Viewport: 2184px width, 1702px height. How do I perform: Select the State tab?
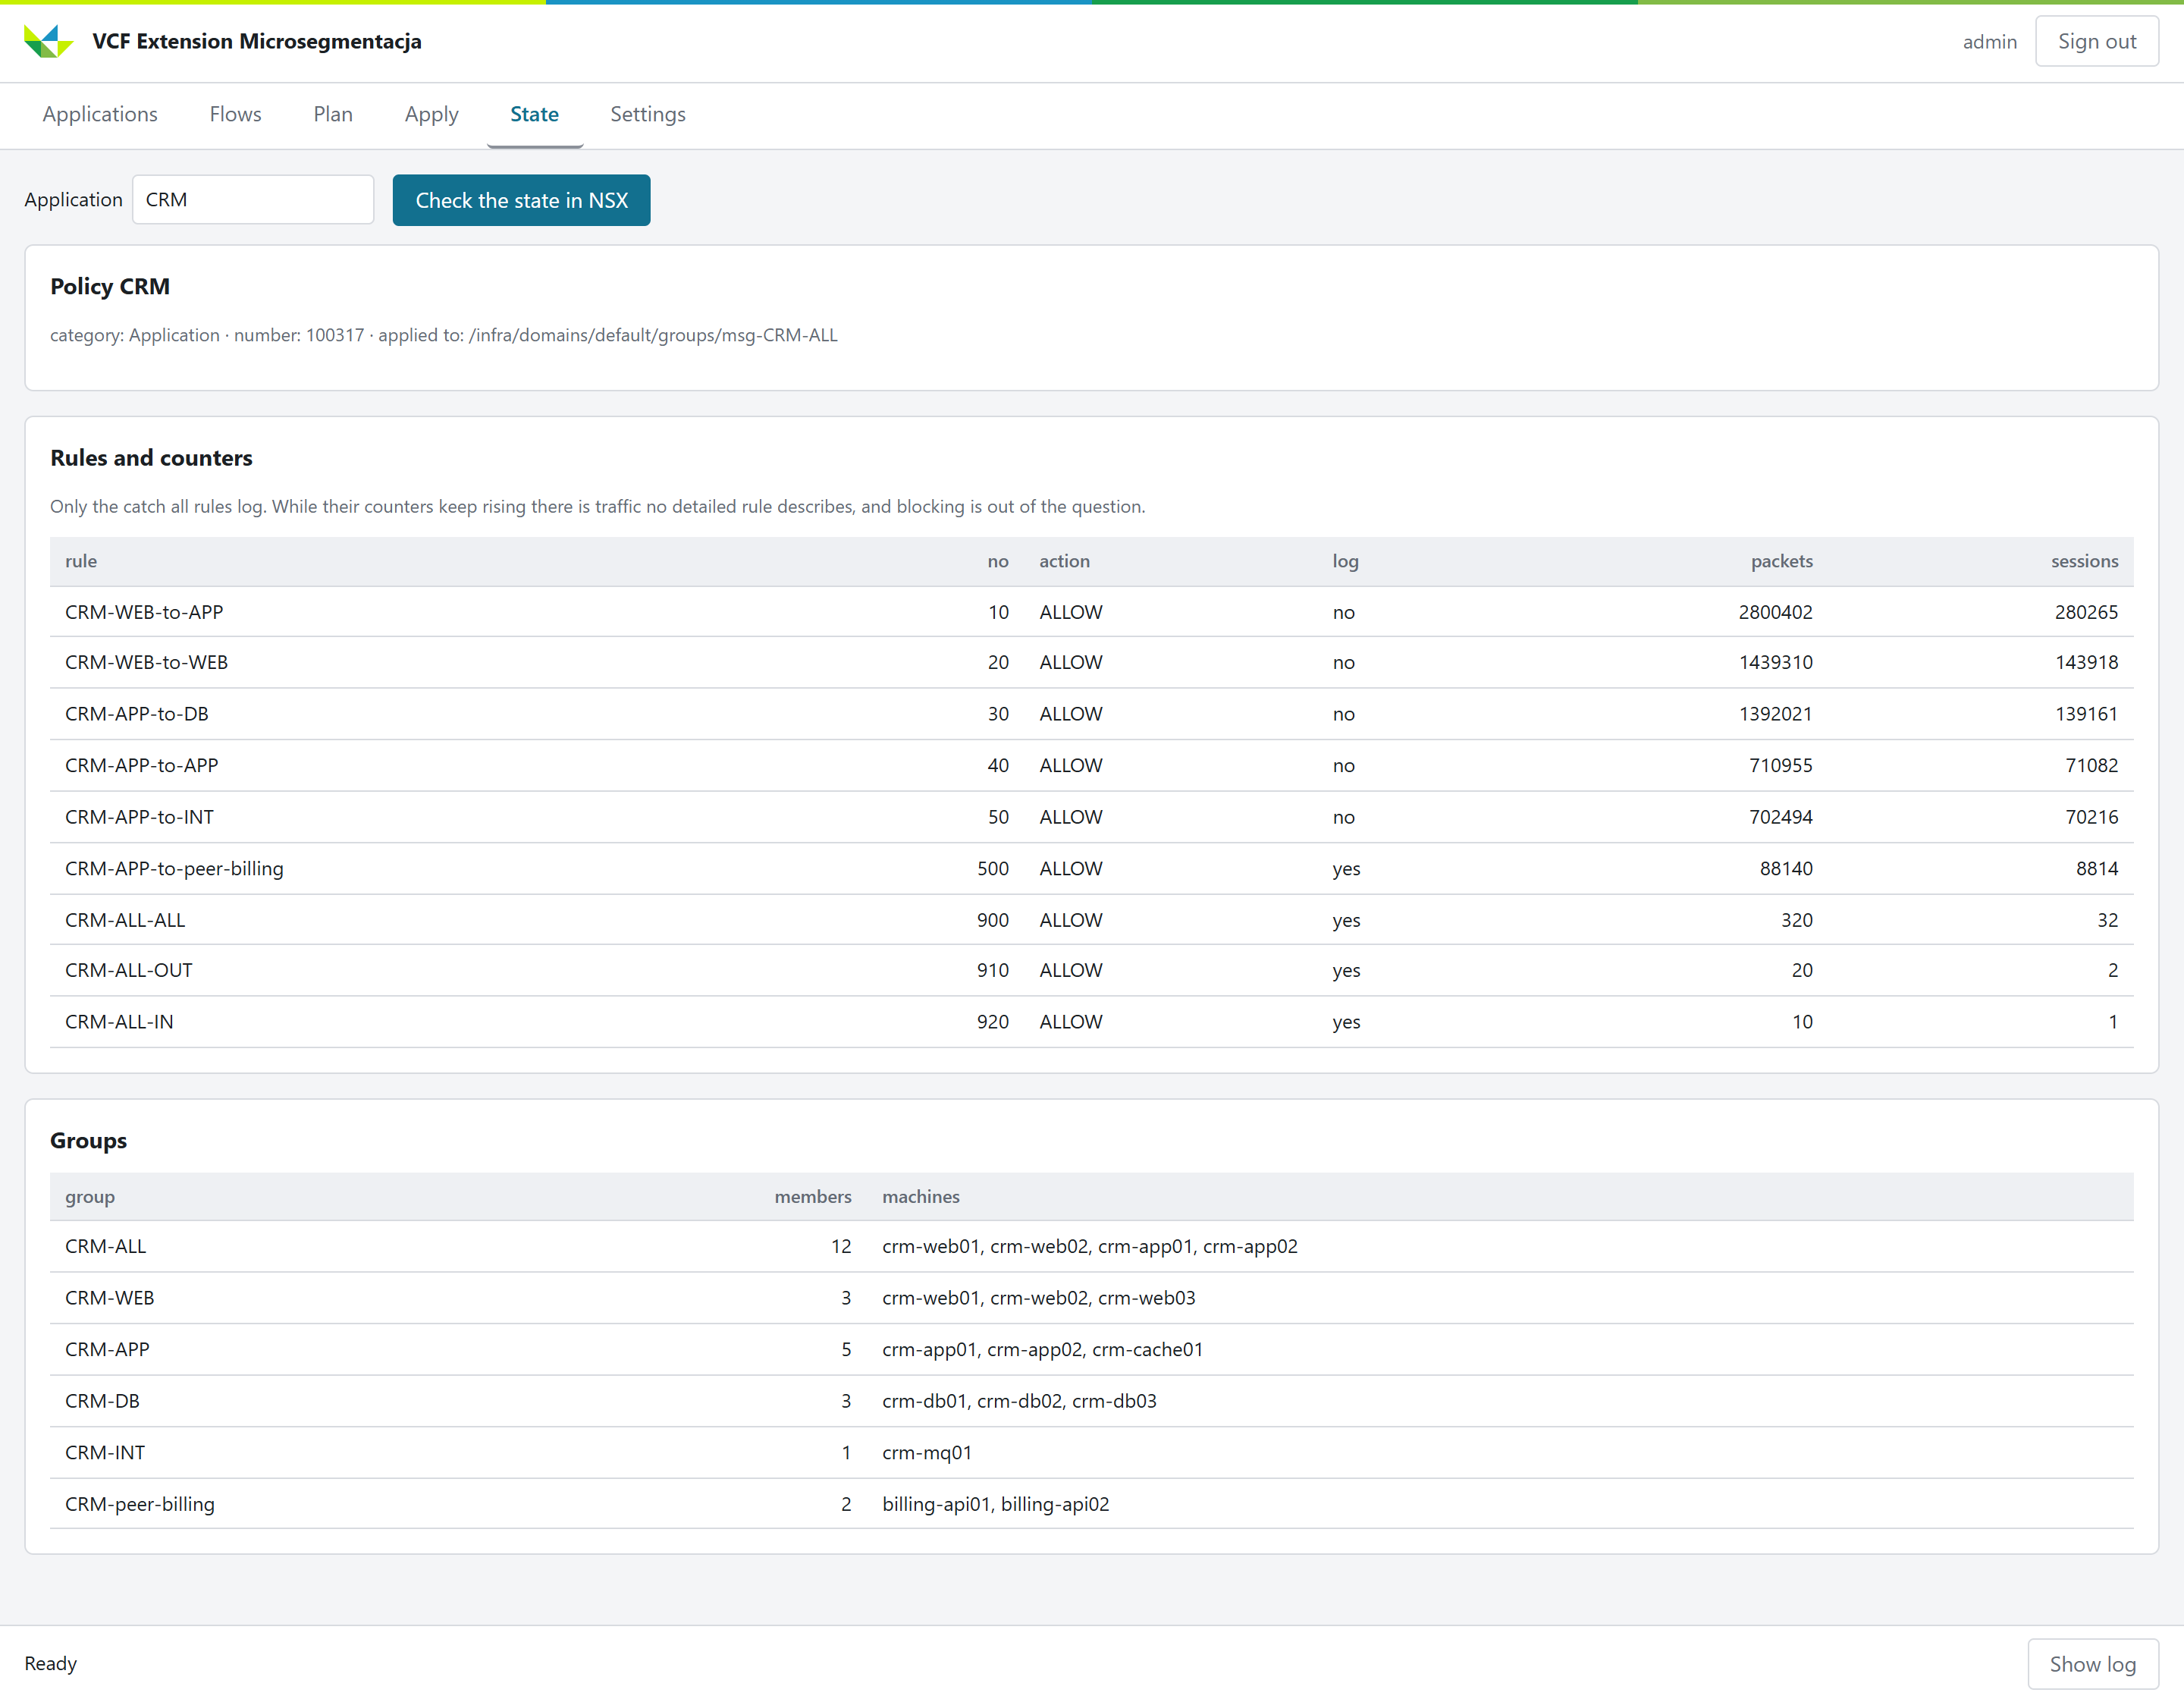point(534,114)
